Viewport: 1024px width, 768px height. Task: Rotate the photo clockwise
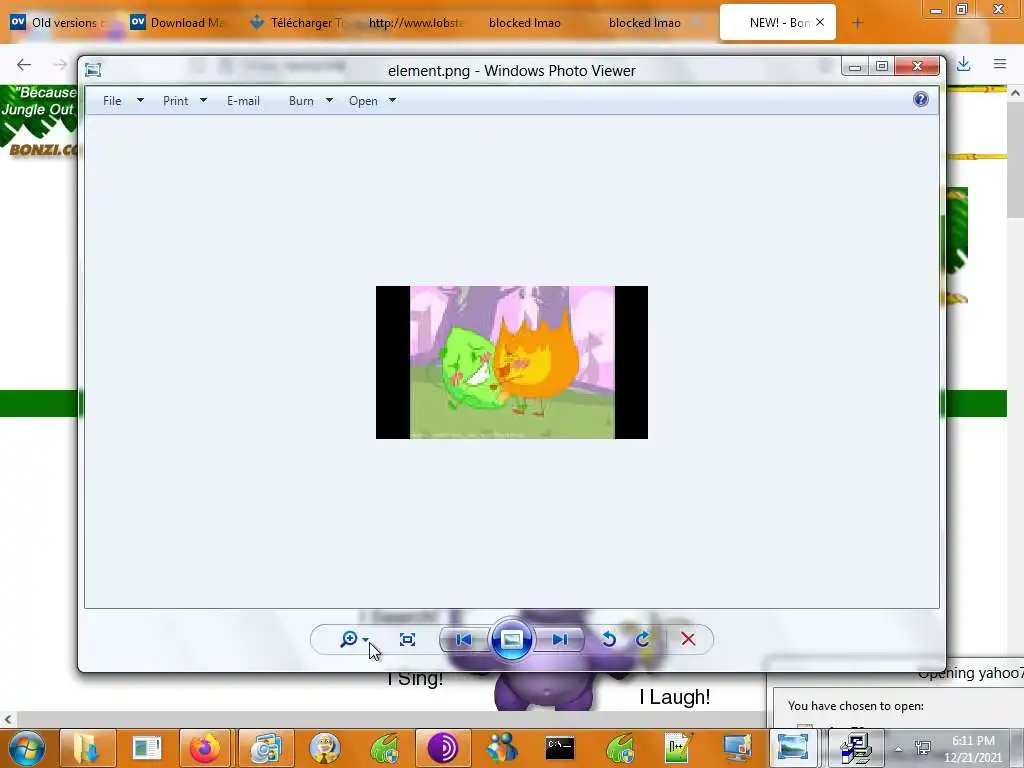click(x=643, y=639)
